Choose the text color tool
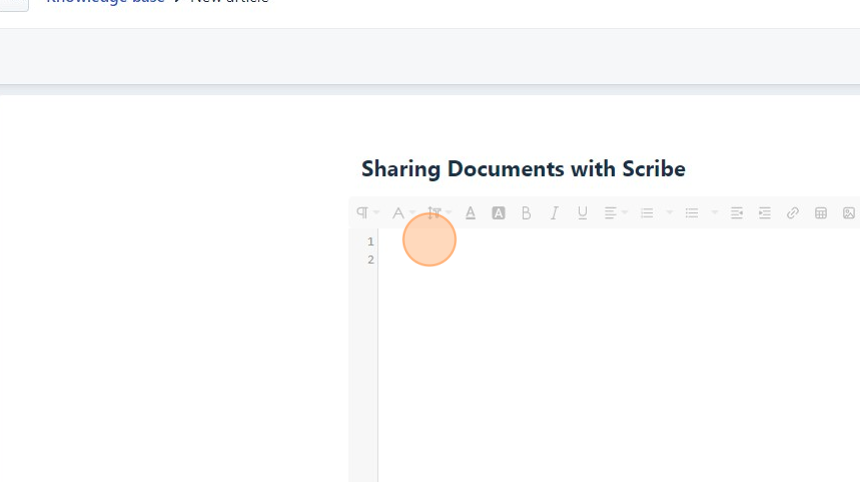This screenshot has height=482, width=860. click(470, 213)
